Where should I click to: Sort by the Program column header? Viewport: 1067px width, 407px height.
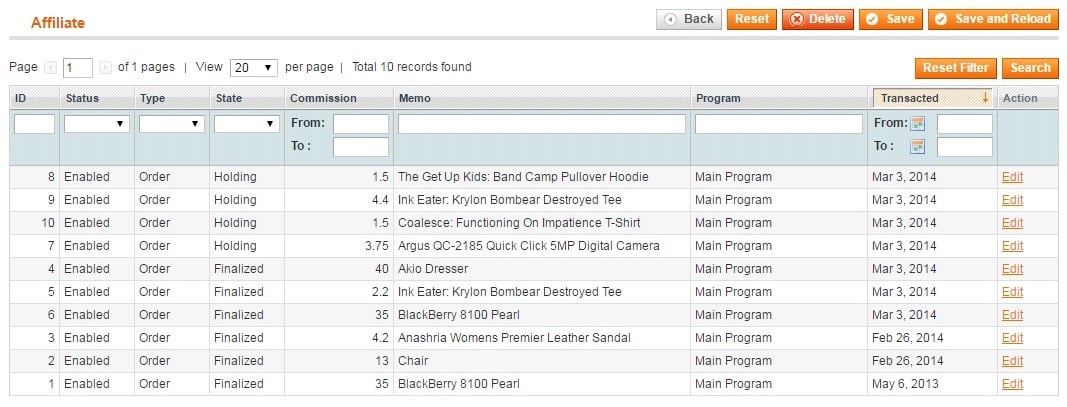tap(718, 98)
